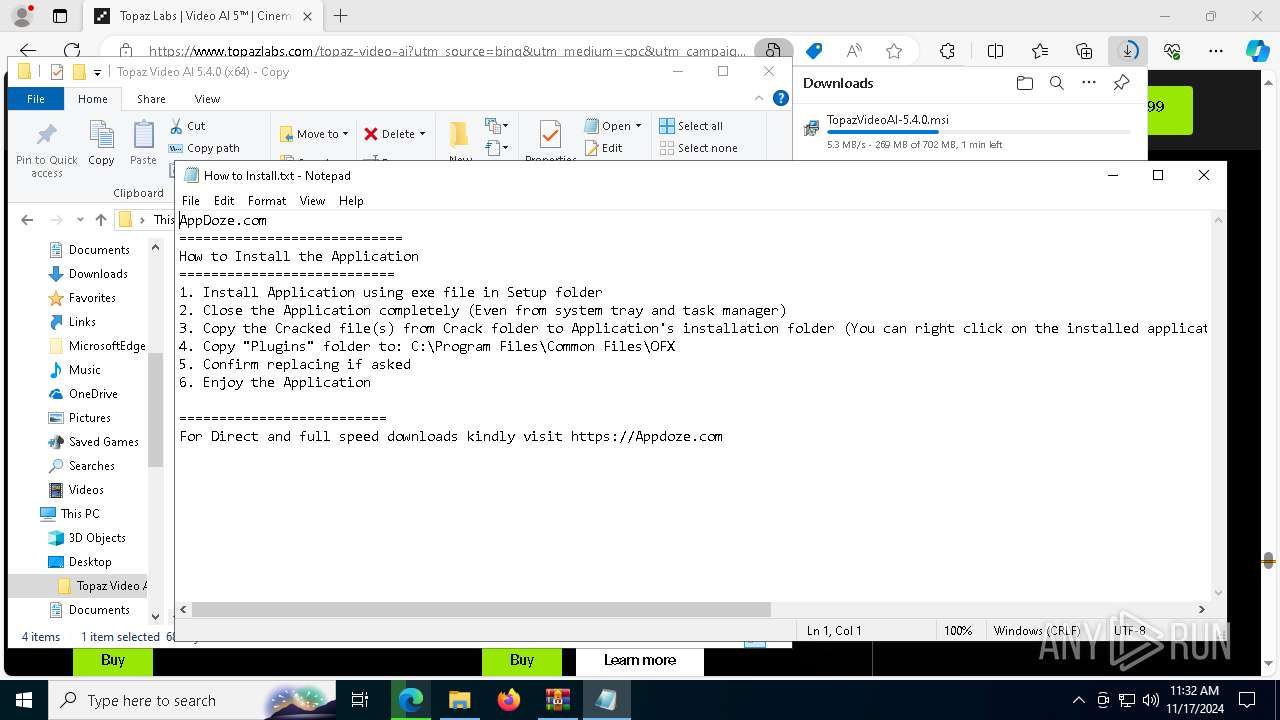Click Pin to Quick access in Explorer
Viewport: 1280px width, 720px height.
46,151
